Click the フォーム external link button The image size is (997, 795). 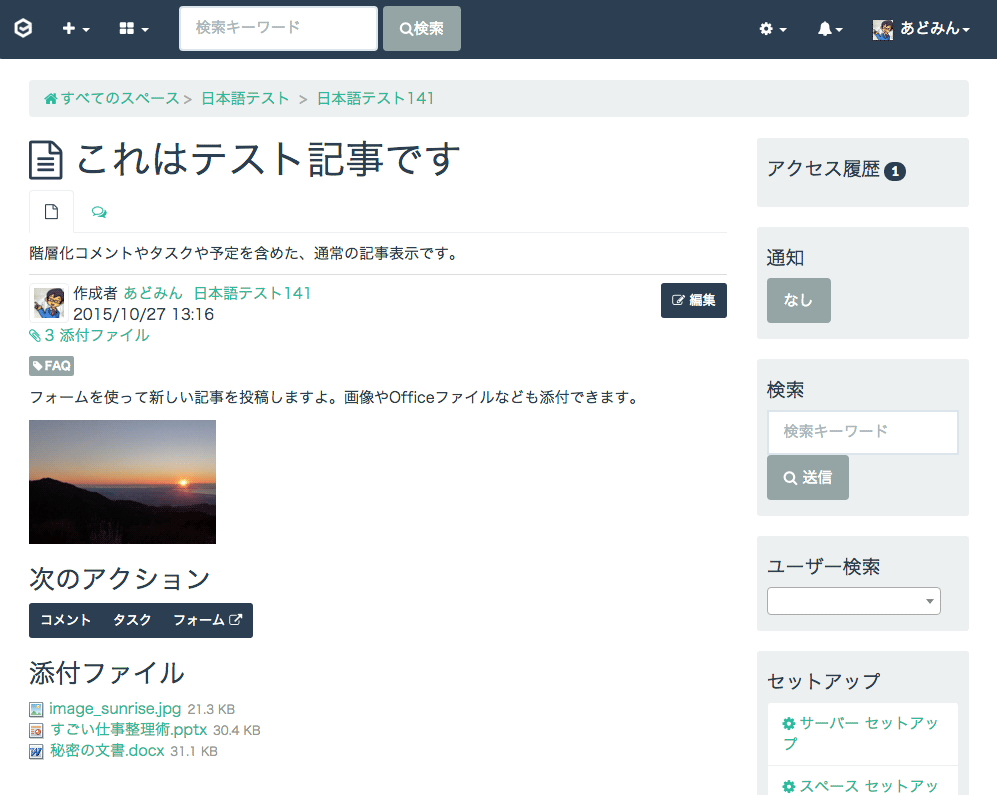[207, 620]
